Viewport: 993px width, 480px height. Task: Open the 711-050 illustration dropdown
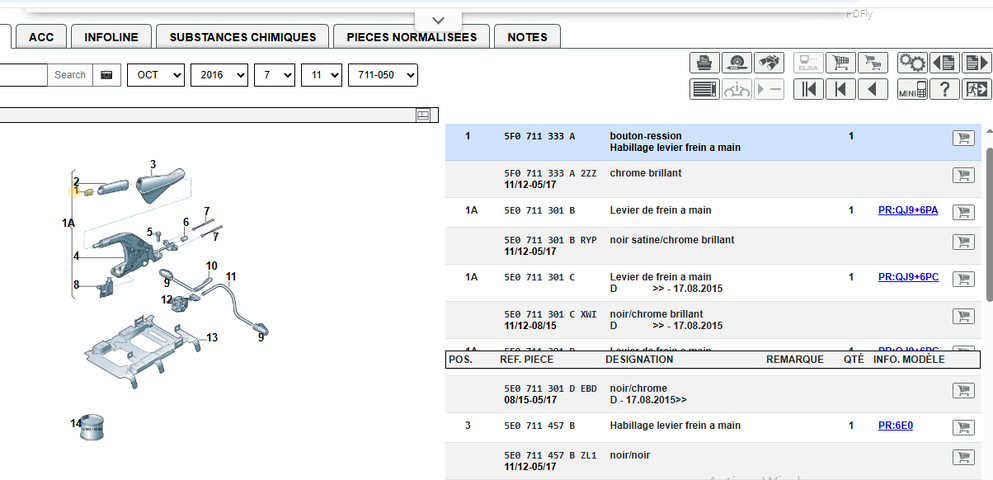tap(382, 75)
